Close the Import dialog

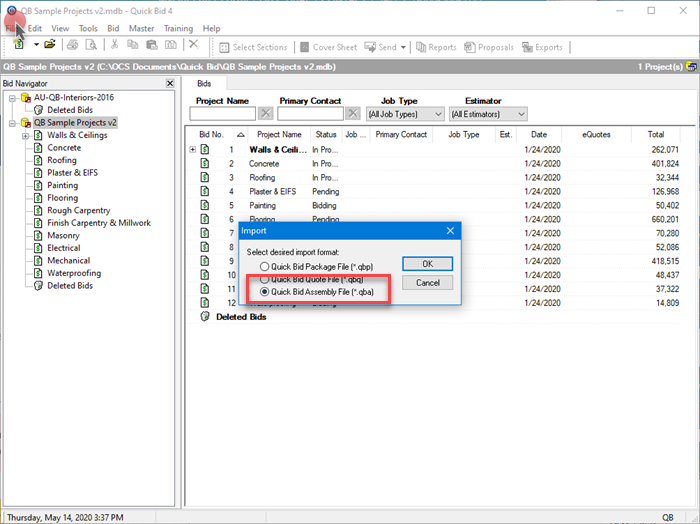[x=450, y=231]
